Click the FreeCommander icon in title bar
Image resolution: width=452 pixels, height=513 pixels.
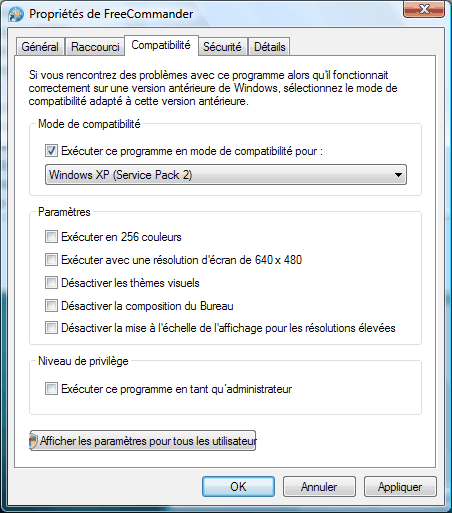16,14
